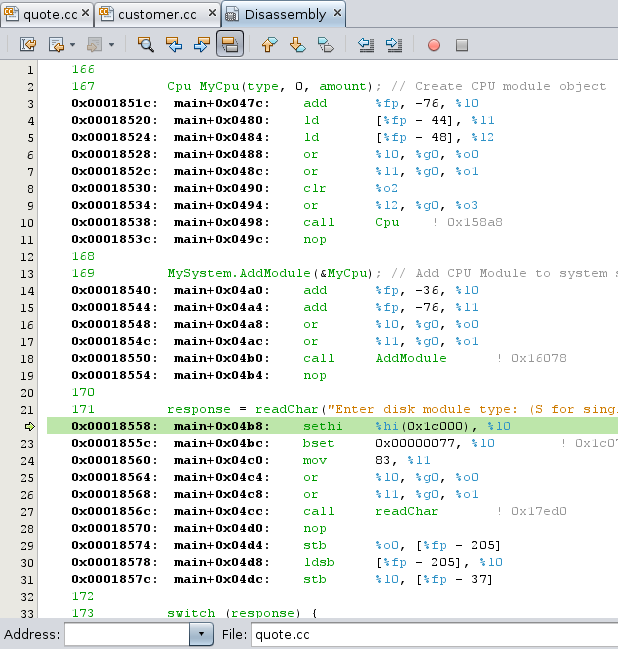
Task: Click Find Next Occurrence icon
Action: pyautogui.click(x=201, y=45)
